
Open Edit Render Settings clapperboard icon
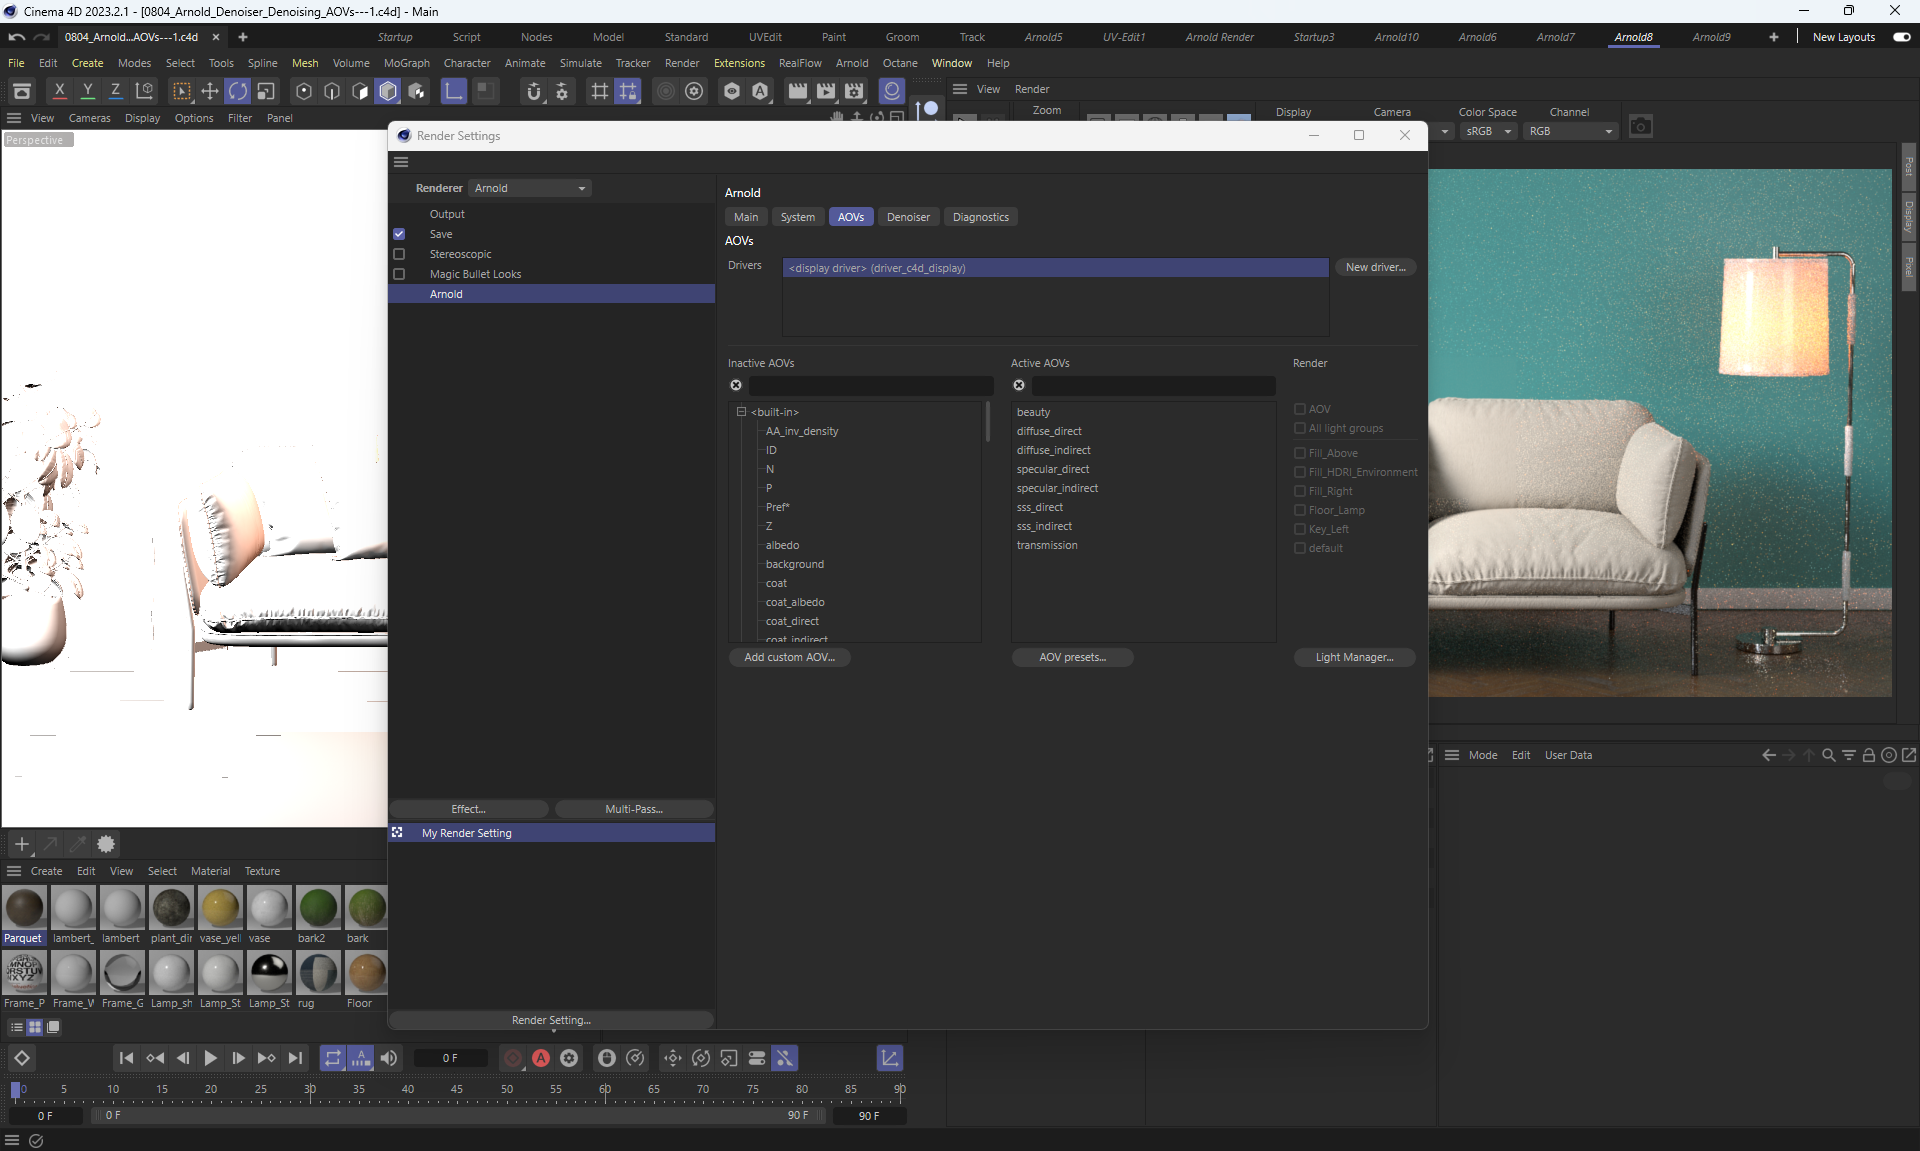coord(854,91)
